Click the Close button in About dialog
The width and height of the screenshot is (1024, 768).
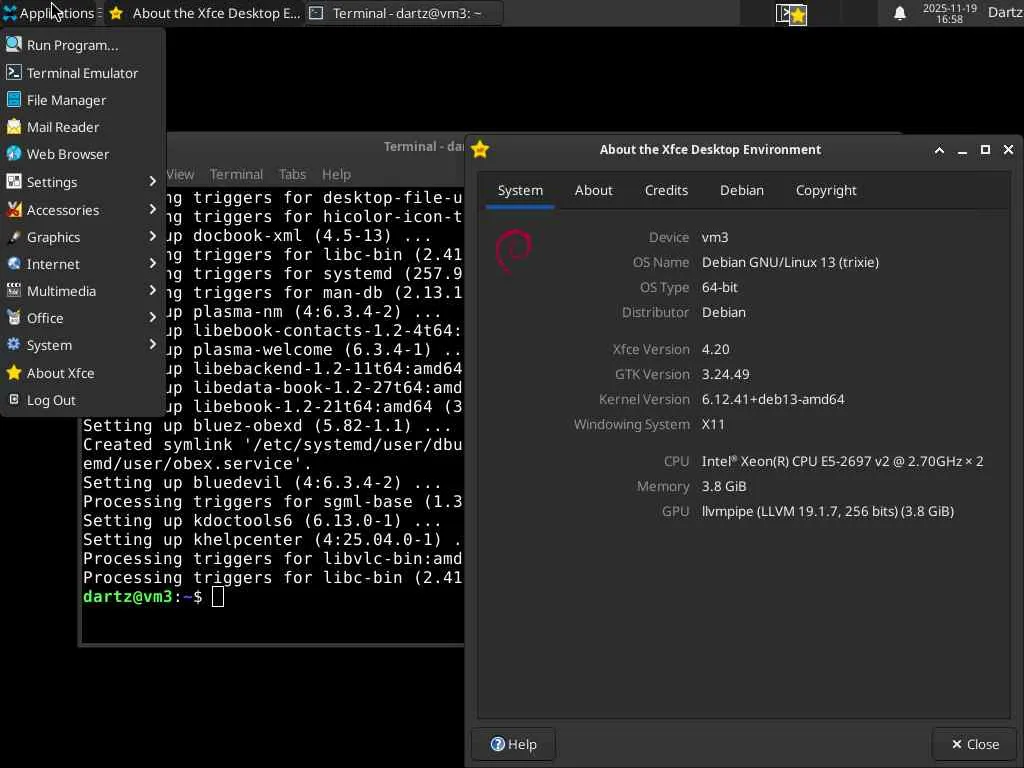[974, 744]
